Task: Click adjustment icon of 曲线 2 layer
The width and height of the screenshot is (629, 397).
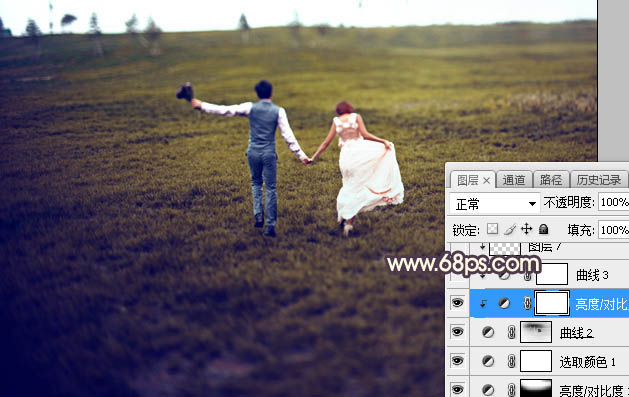Action: click(488, 332)
